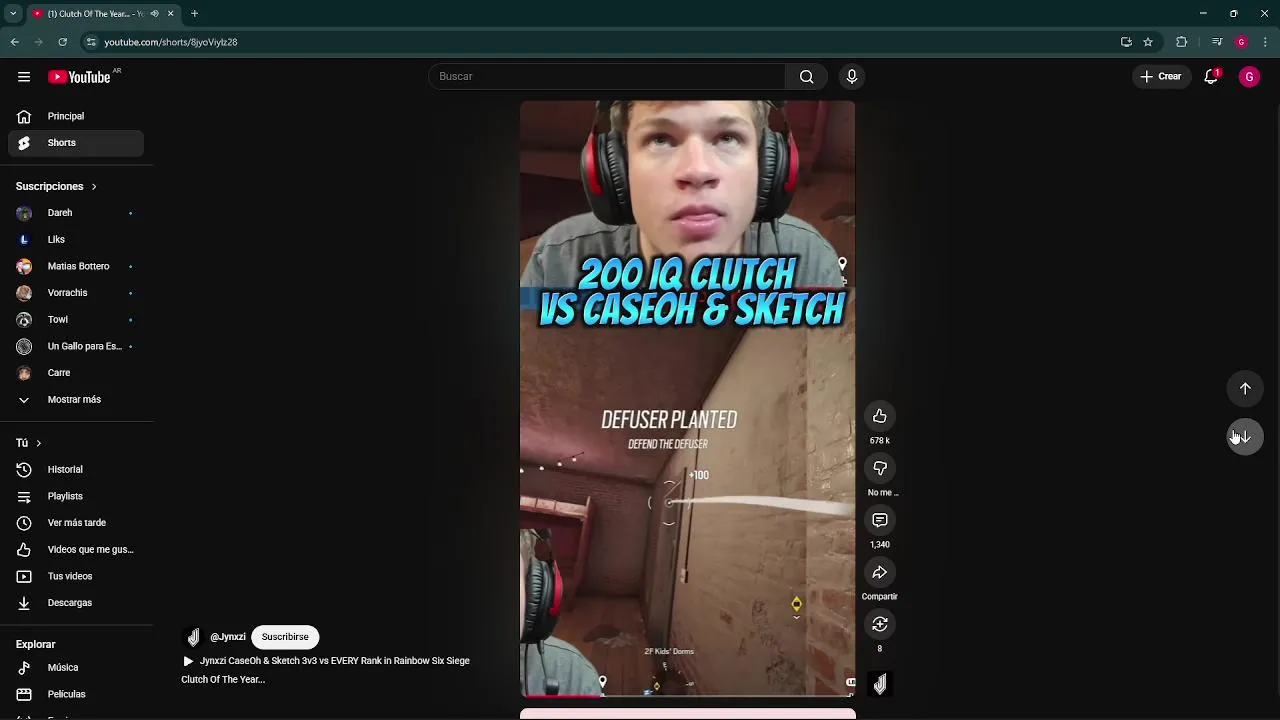Open Ver más tarde in the sidebar
This screenshot has height=720, width=1280.
pos(76,523)
